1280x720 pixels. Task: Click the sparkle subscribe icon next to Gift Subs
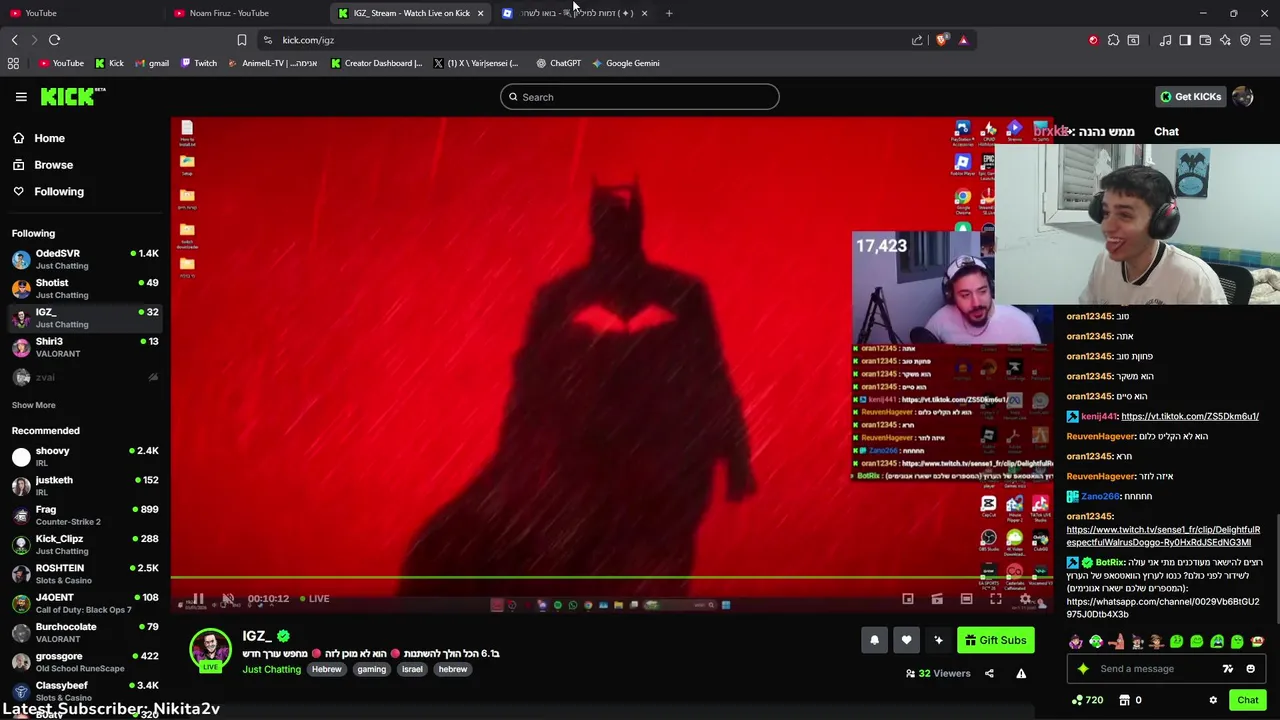tap(938, 640)
